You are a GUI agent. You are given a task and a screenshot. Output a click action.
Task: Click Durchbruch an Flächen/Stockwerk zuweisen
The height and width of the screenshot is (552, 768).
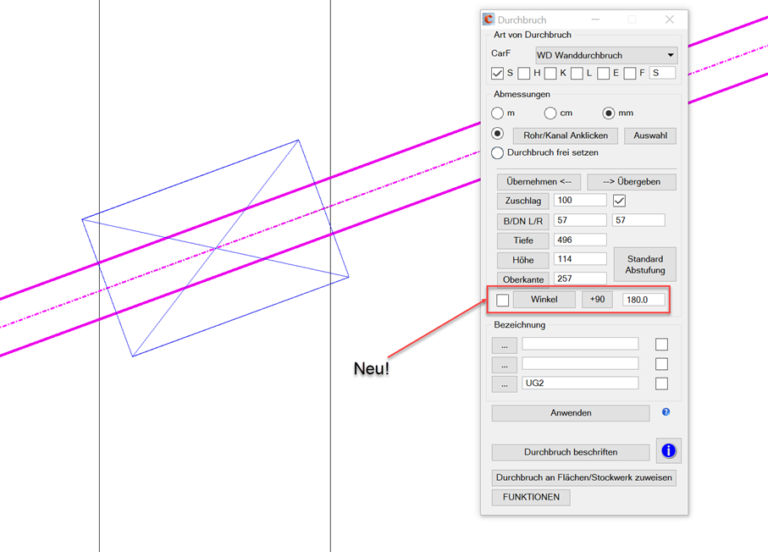coord(584,478)
